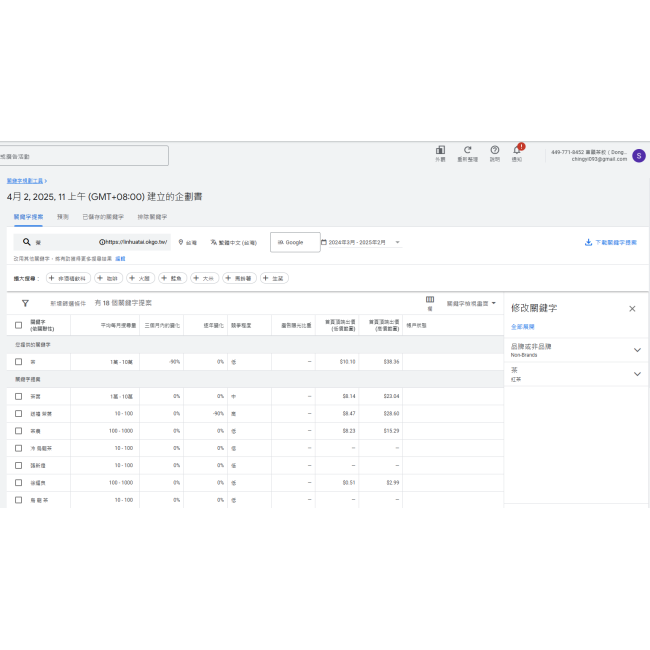Click the download keyword ideas icon
This screenshot has width=650, height=650.
[x=588, y=242]
